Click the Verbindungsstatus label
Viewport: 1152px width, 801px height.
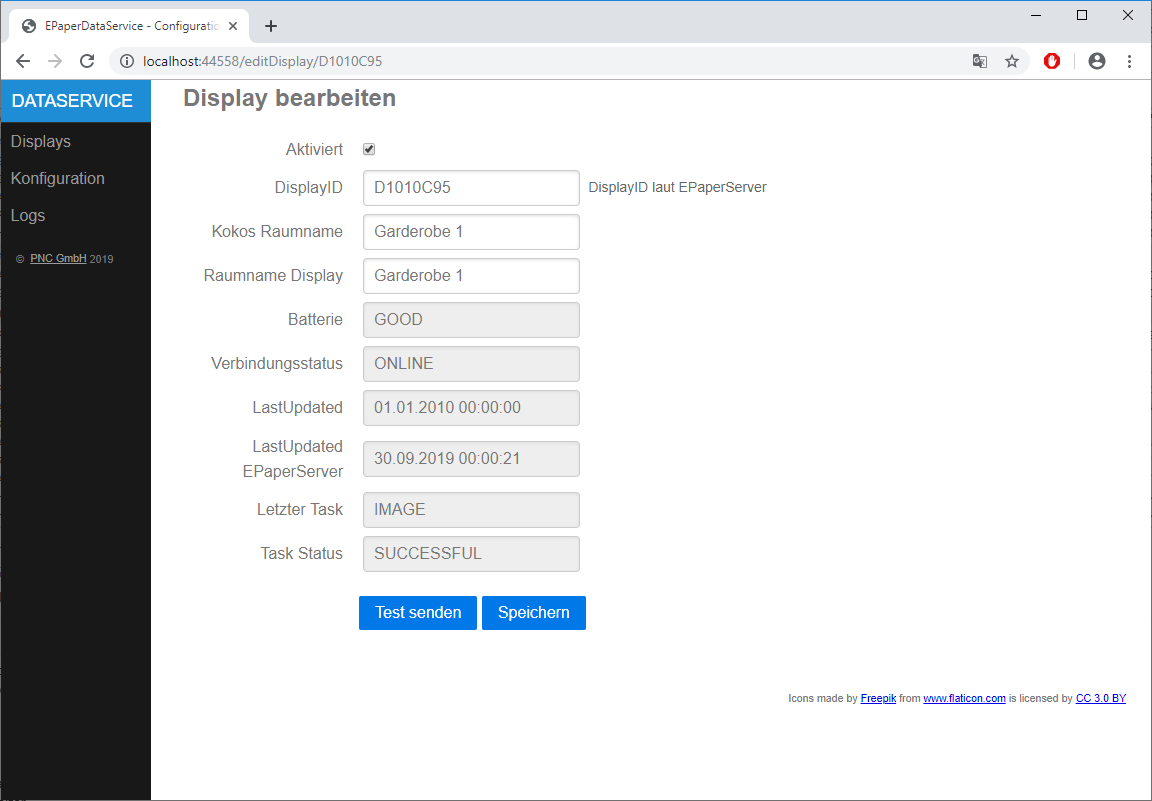(x=277, y=364)
